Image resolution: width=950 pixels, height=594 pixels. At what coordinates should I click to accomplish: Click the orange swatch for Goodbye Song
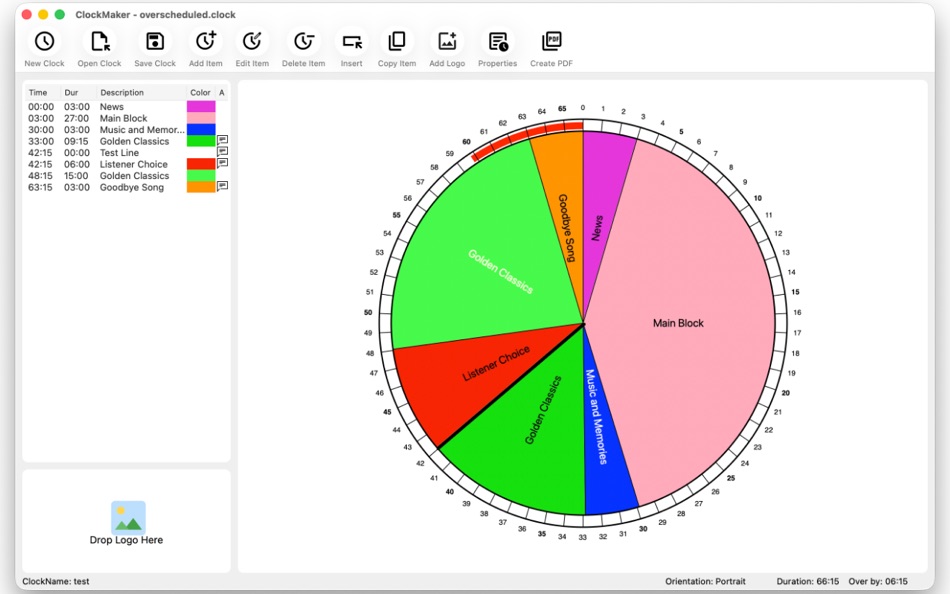(201, 187)
